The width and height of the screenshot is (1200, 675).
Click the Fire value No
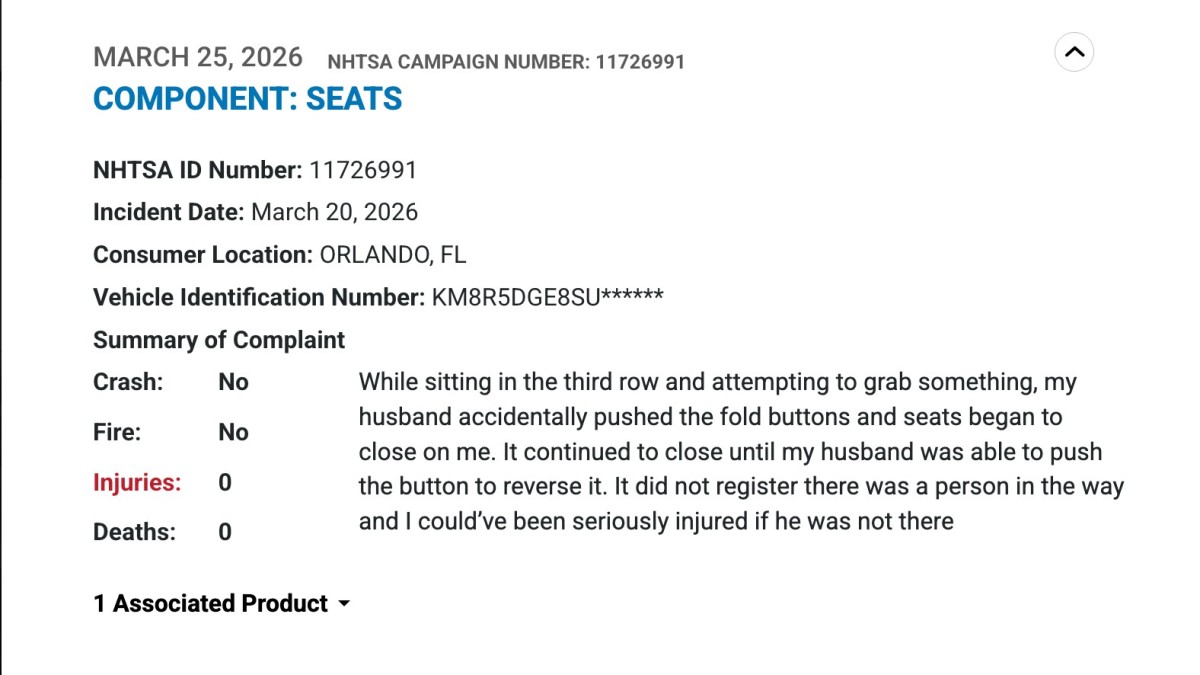pos(233,432)
